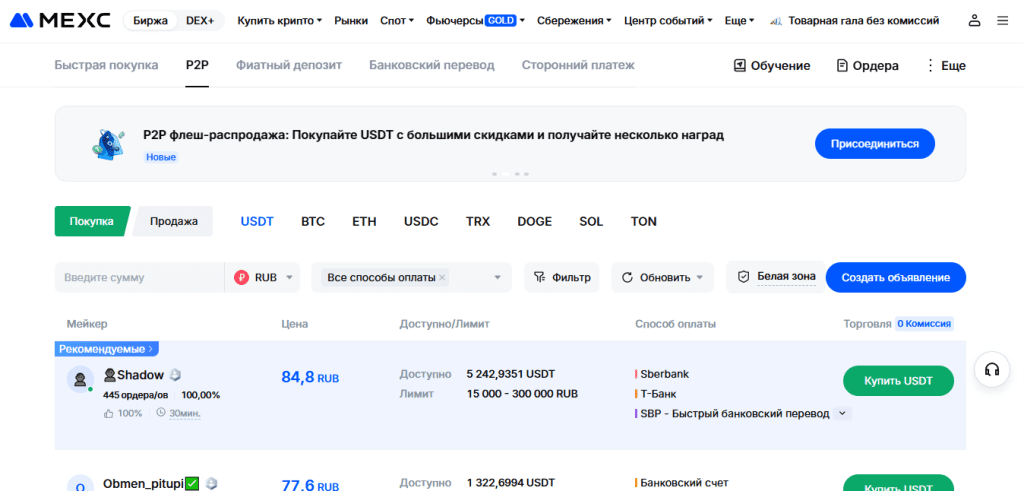This screenshot has width=1024, height=491.
Task: Click the Фильтр funnel icon
Action: (x=539, y=277)
